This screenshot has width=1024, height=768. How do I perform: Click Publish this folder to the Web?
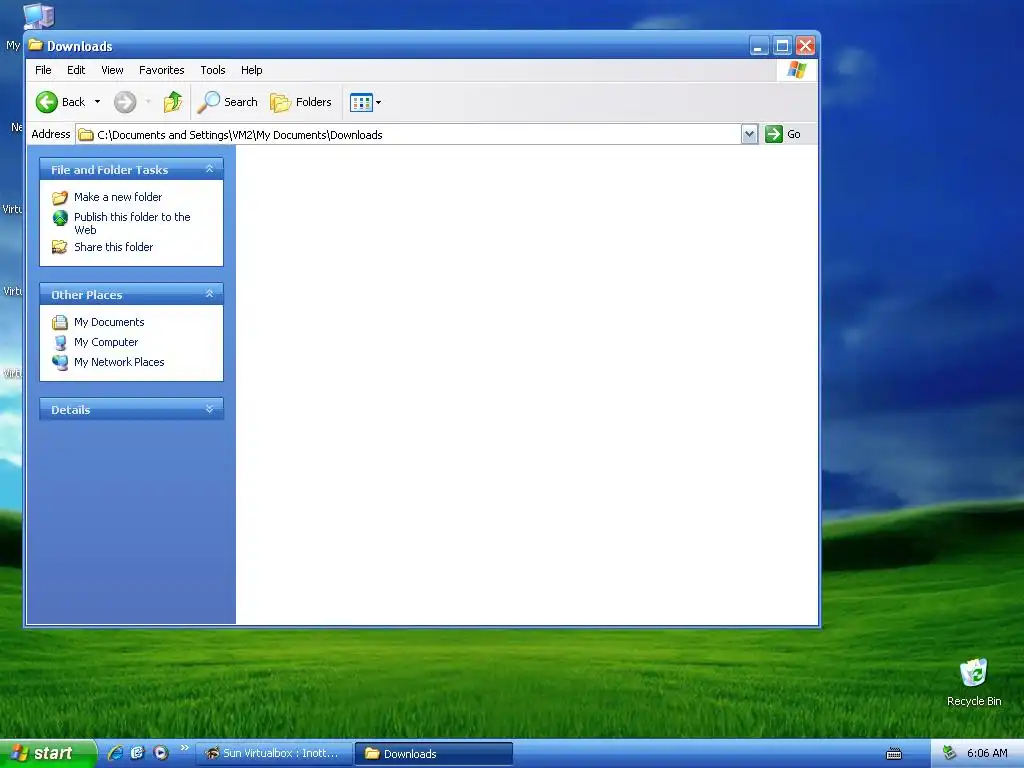132,223
